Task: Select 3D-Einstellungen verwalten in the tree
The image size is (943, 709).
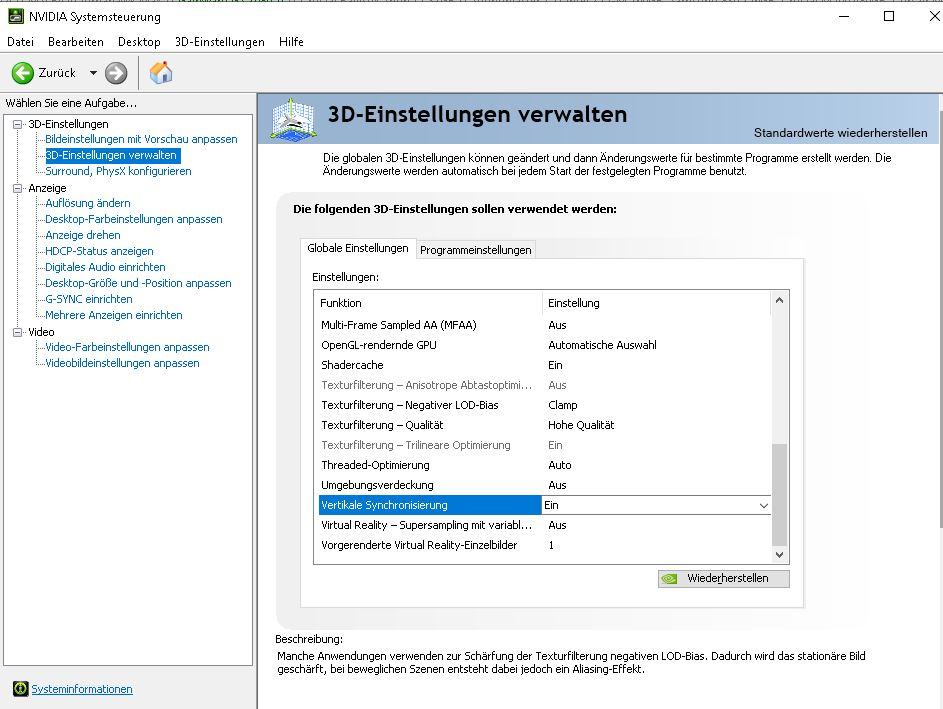Action: [x=111, y=155]
